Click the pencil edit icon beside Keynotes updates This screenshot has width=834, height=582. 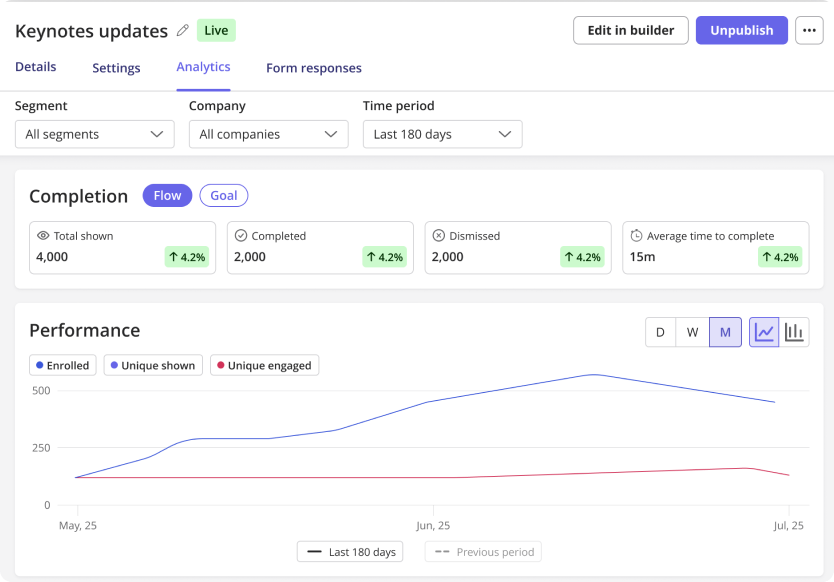[182, 30]
